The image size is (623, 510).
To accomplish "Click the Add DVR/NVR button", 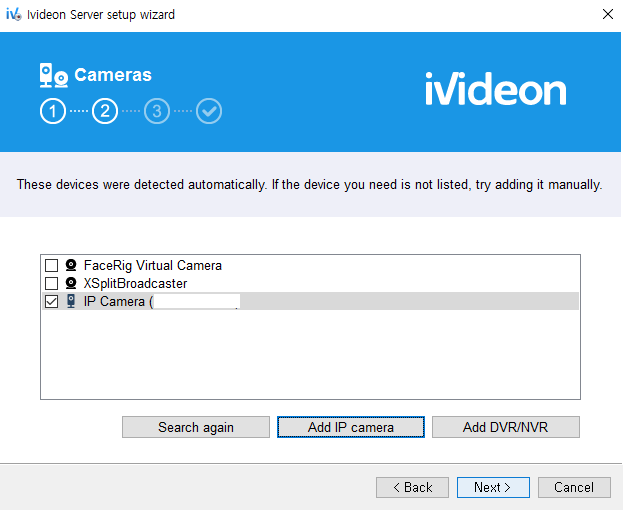I will click(x=506, y=427).
